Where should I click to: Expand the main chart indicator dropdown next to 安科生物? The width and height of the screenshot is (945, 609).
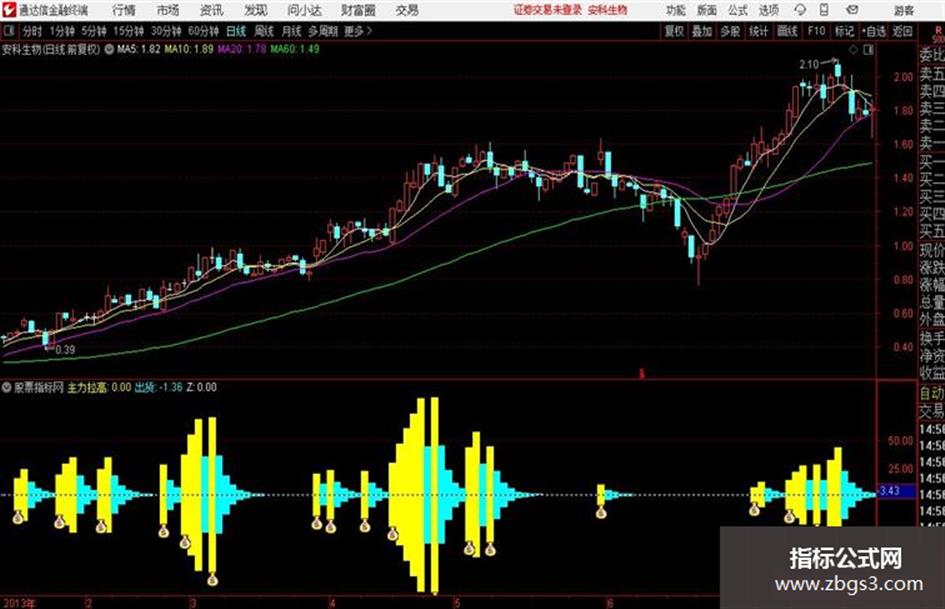(109, 49)
